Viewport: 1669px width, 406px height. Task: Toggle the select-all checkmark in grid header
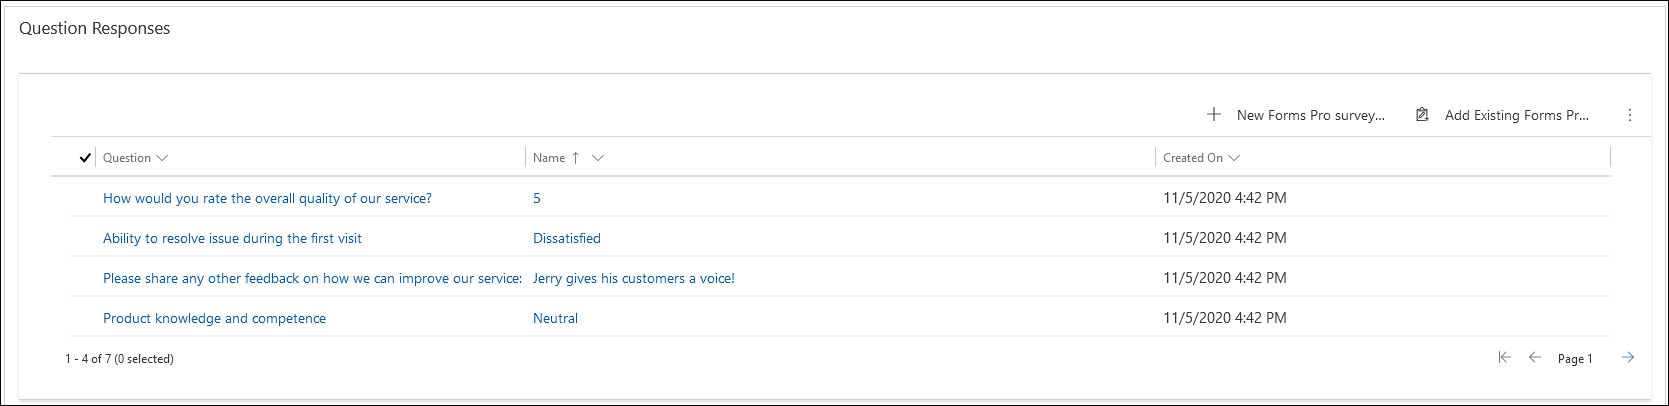(85, 158)
